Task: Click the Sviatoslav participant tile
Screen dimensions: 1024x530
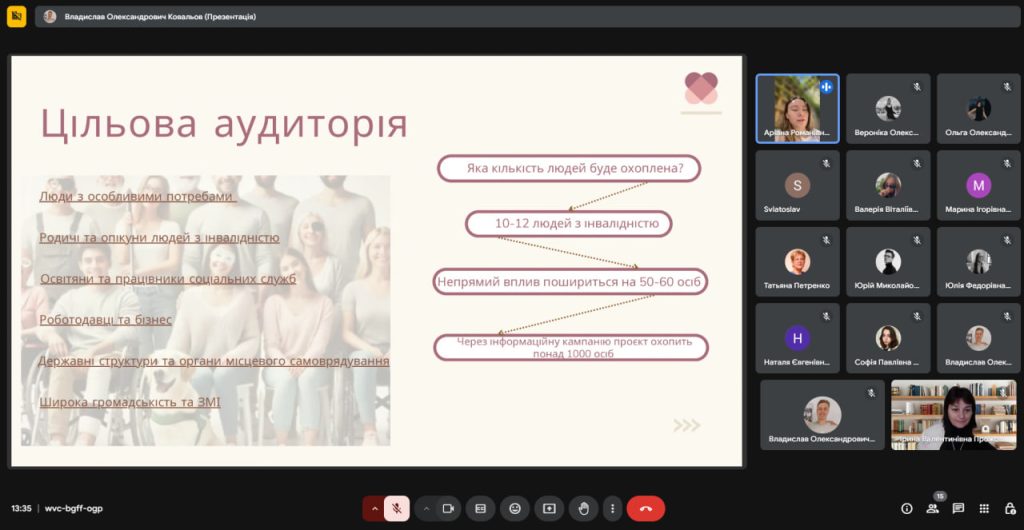Action: 797,186
